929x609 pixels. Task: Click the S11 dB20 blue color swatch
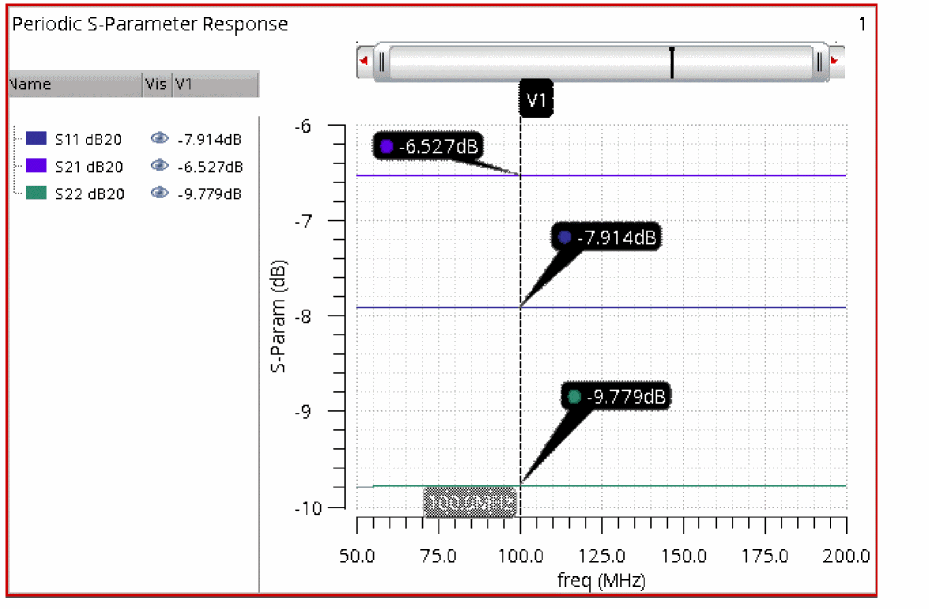coord(36,138)
